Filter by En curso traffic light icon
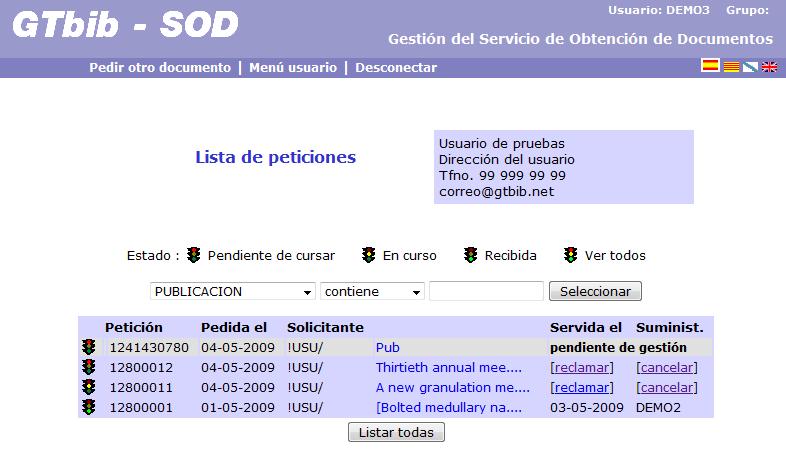The height and width of the screenshot is (470, 786). (x=368, y=255)
